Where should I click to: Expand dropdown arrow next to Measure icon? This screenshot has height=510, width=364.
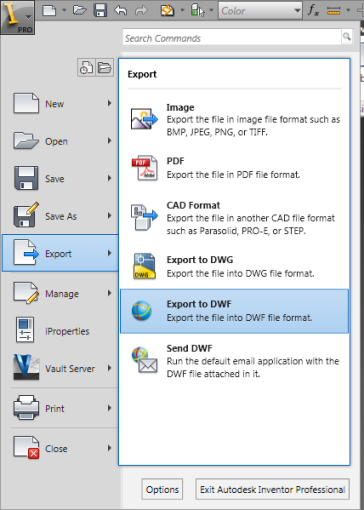pos(348,10)
